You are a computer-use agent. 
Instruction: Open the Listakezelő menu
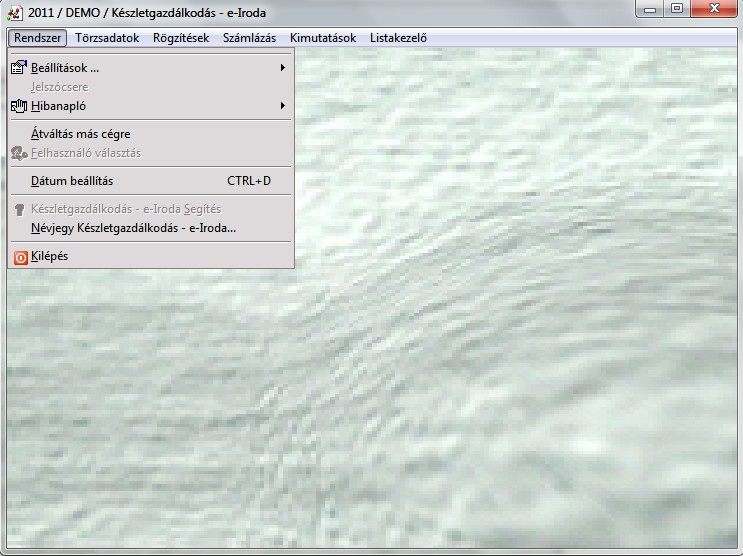[x=398, y=38]
